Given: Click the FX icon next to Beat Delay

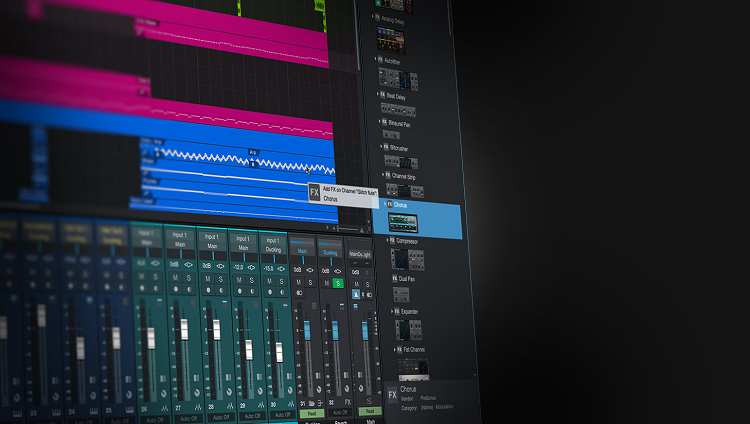Looking at the screenshot, I should [383, 95].
